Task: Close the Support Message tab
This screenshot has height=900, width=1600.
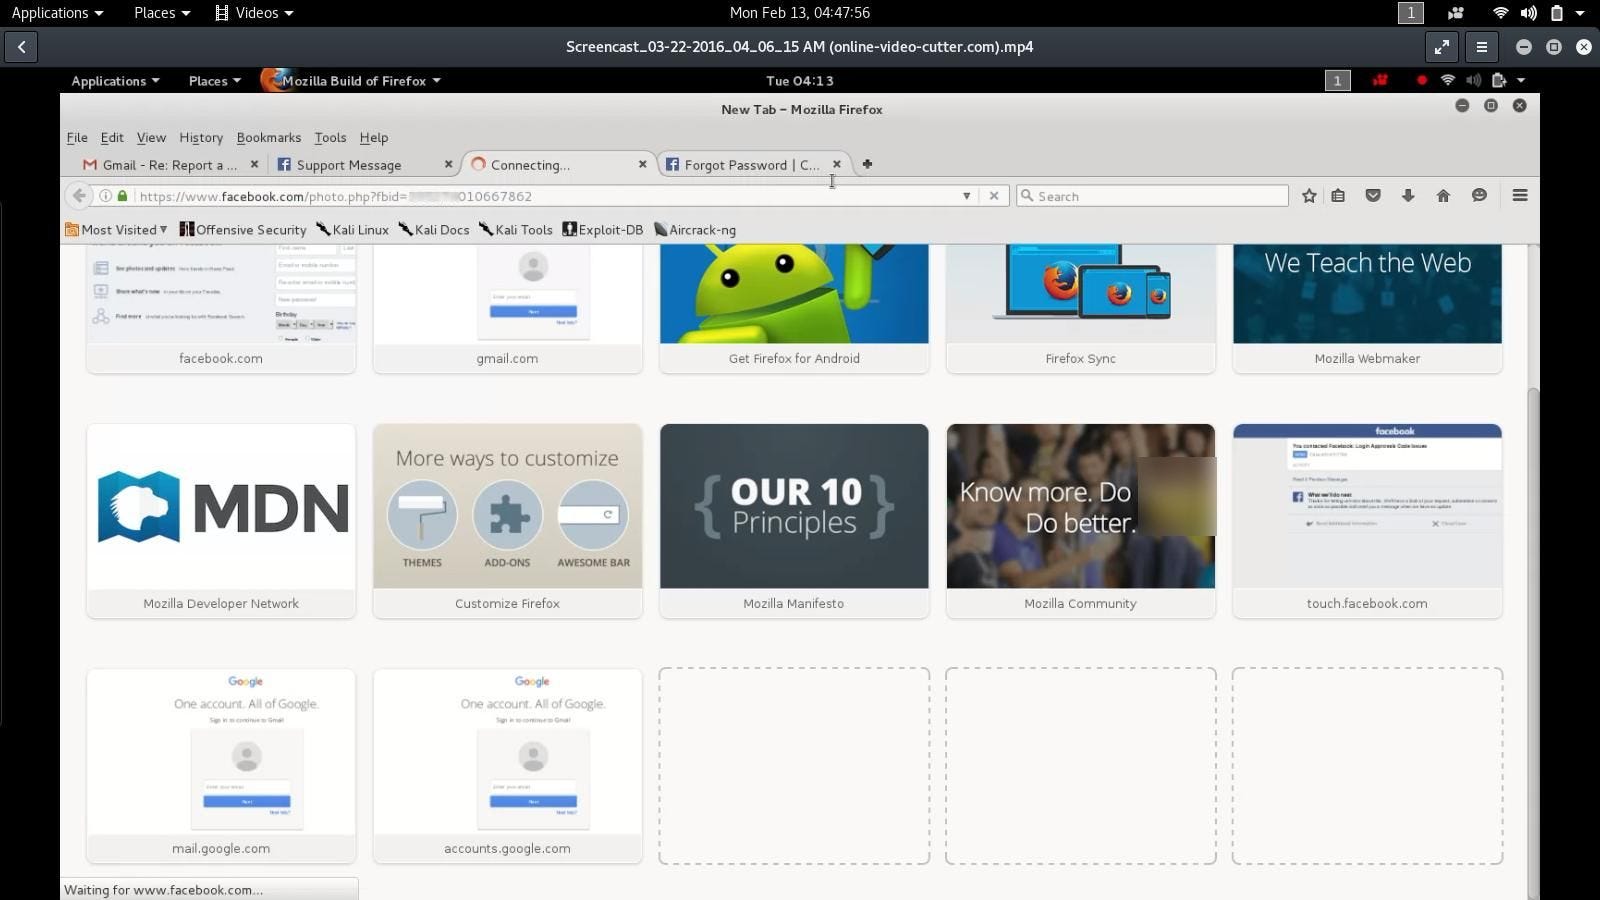Action: click(448, 164)
